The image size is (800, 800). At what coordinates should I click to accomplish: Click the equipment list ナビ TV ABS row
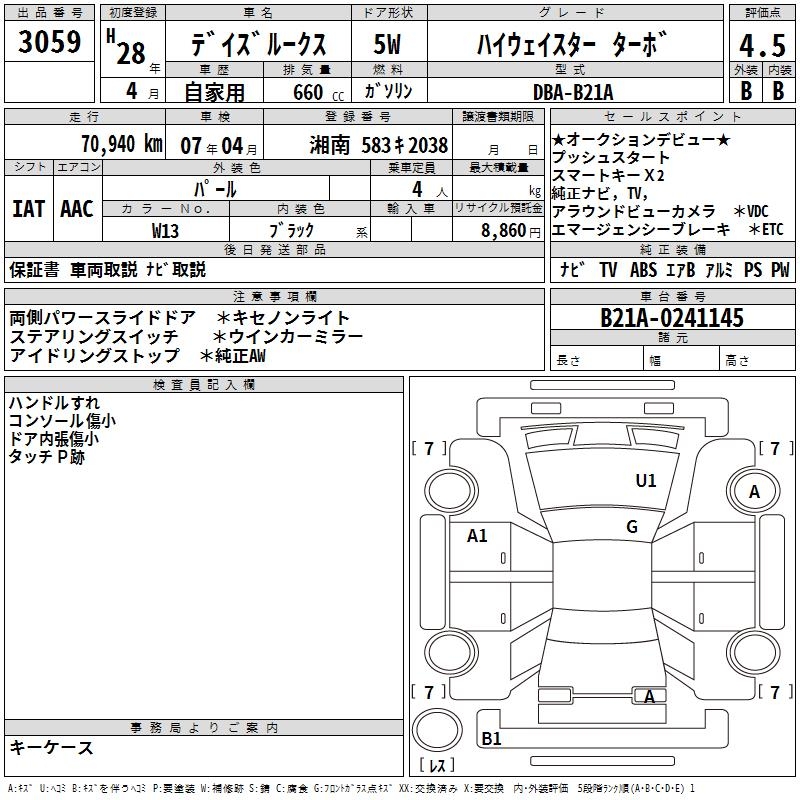tap(674, 269)
